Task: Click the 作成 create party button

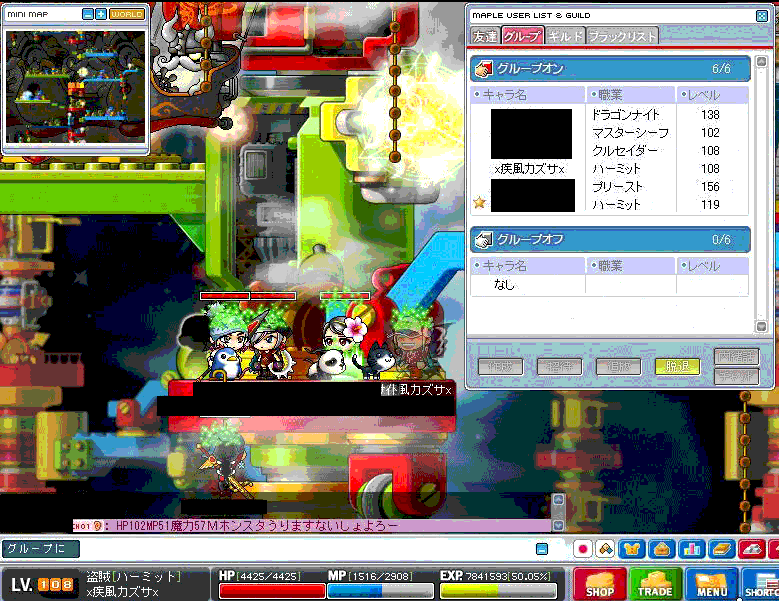Action: (x=500, y=367)
